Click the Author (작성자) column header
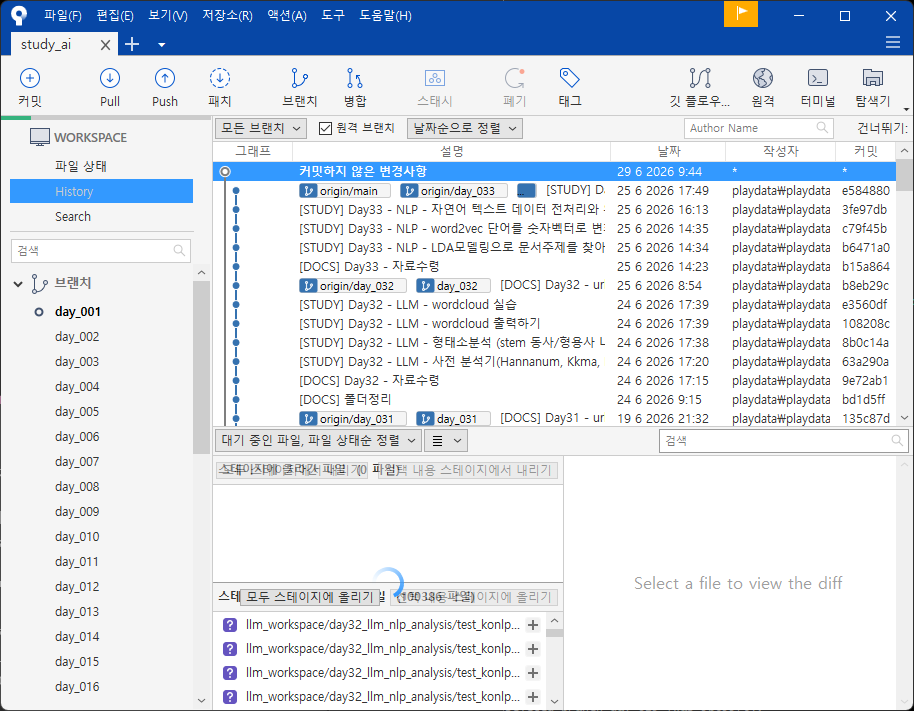914x711 pixels. pyautogui.click(x=781, y=152)
